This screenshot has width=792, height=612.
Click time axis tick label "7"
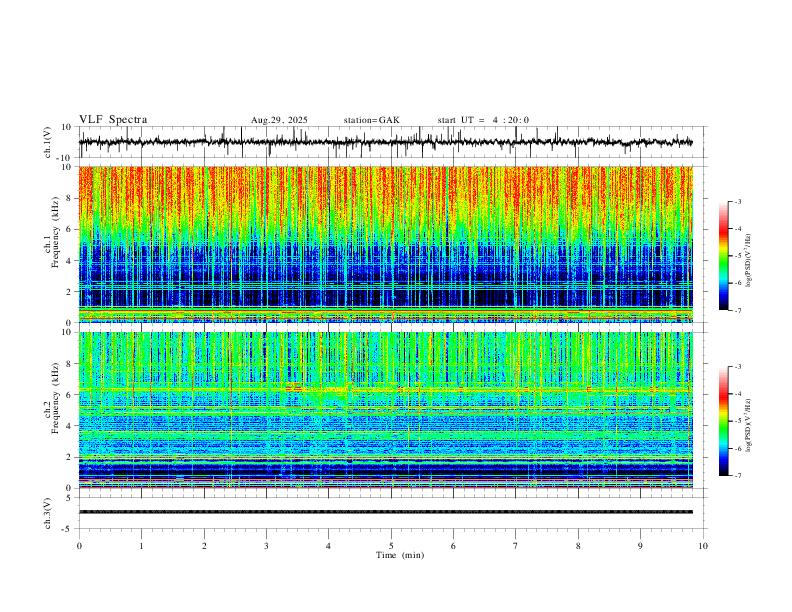(x=516, y=546)
